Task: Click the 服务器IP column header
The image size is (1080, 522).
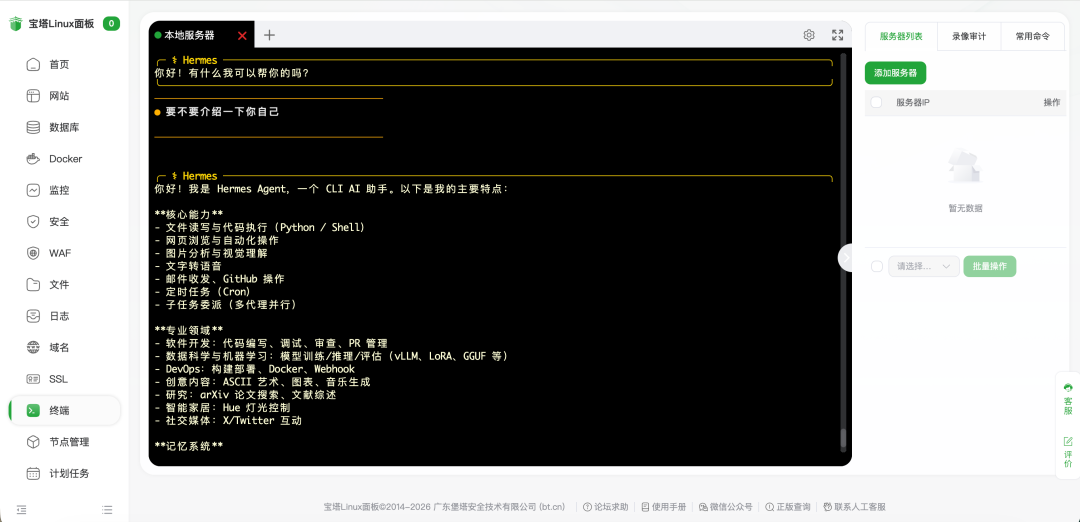Action: coord(913,103)
